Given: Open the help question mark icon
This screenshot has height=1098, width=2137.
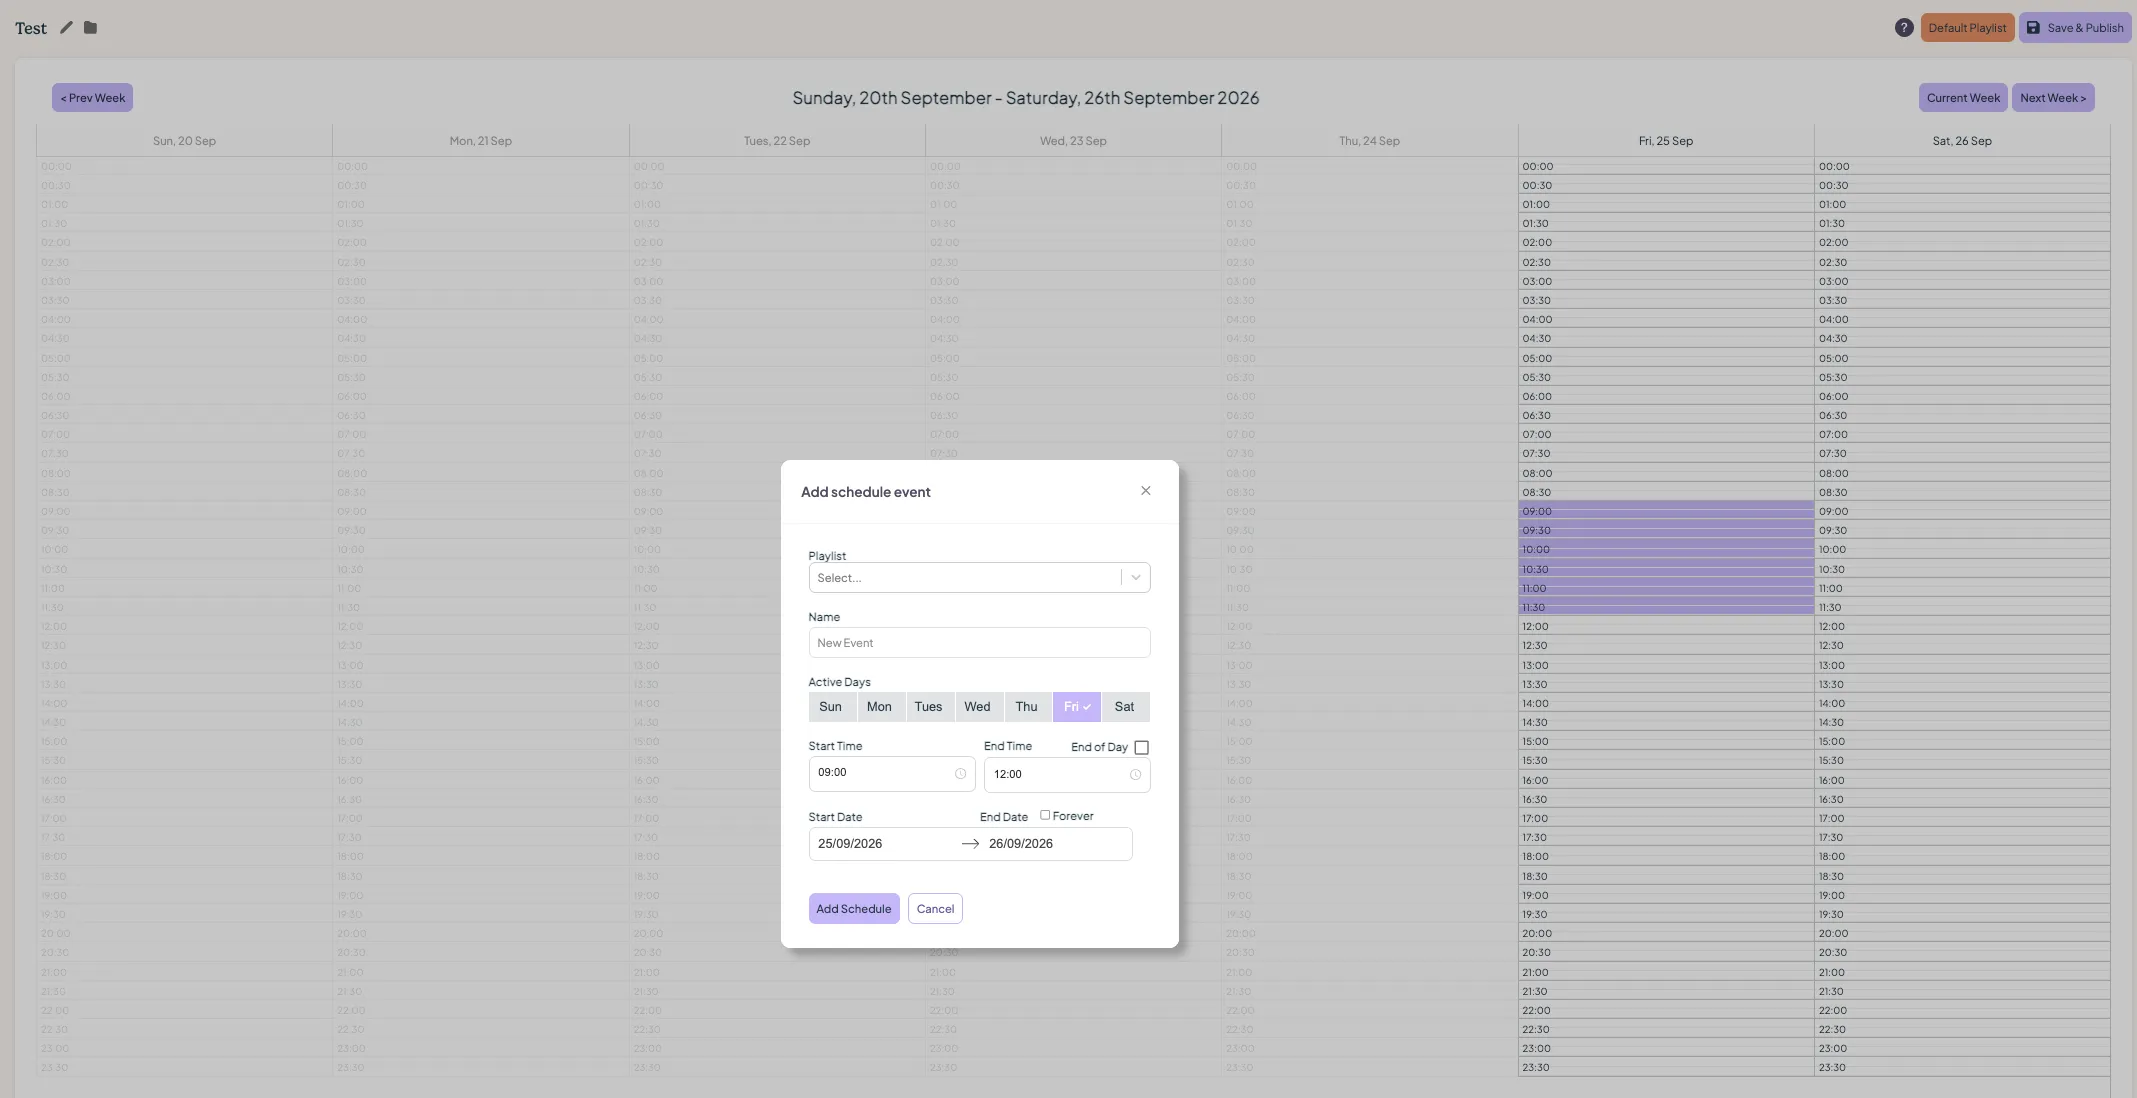Looking at the screenshot, I should pyautogui.click(x=1904, y=27).
